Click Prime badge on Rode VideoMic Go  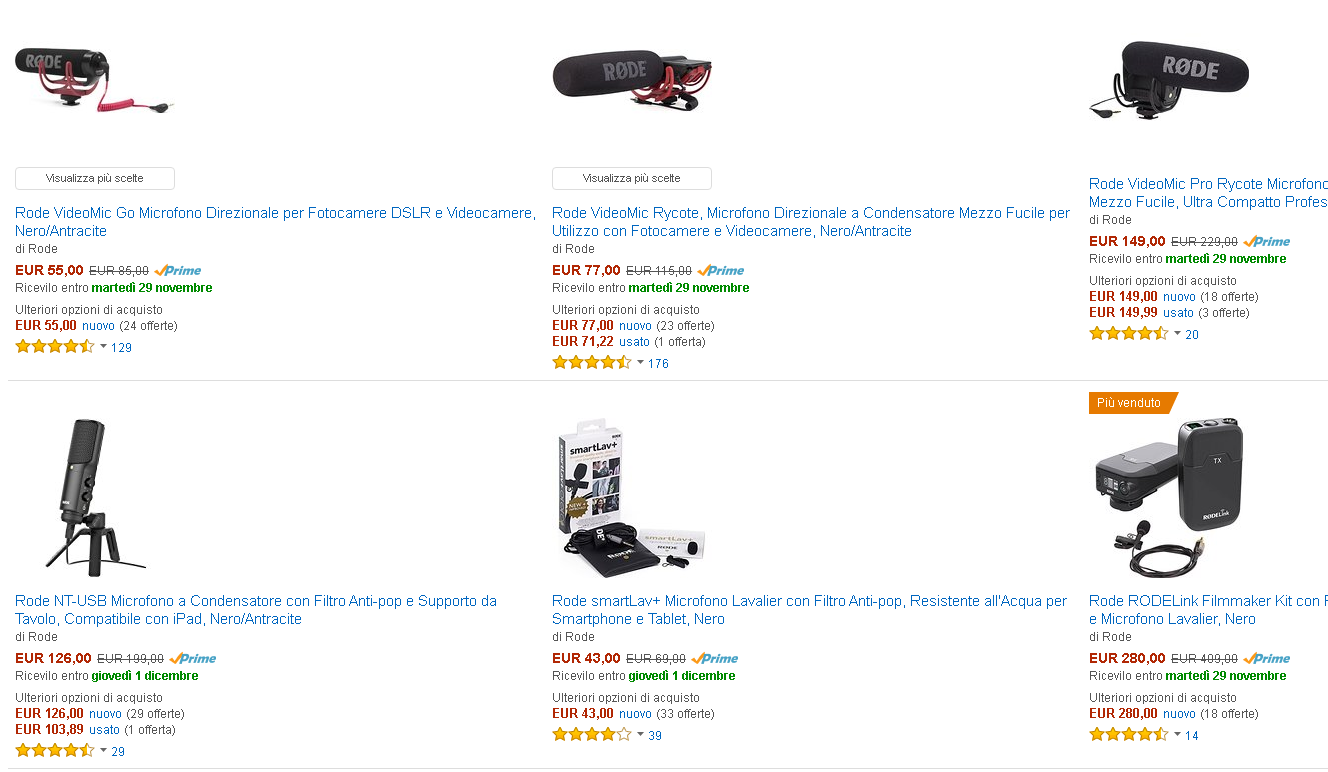point(178,270)
